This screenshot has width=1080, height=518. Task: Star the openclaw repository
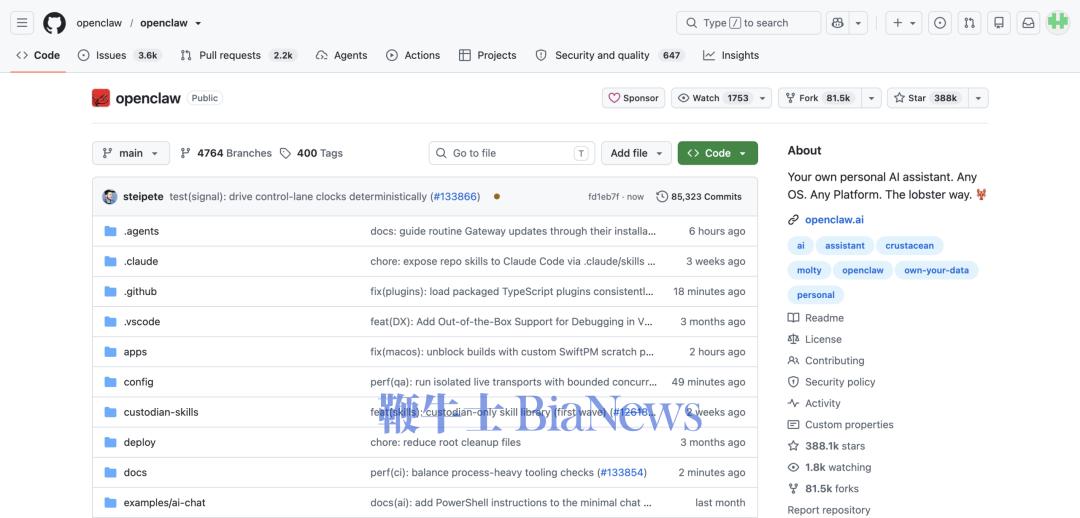(x=928, y=98)
